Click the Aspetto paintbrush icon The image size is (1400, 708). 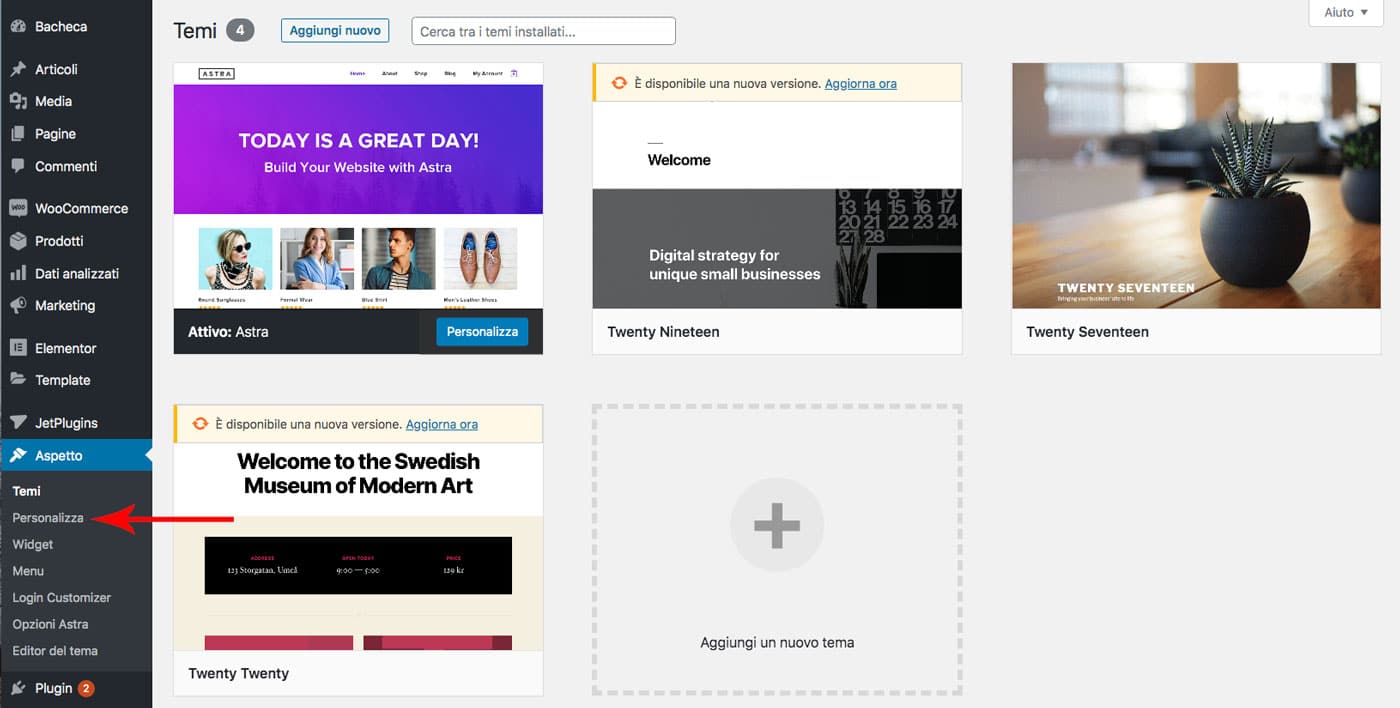tap(18, 455)
